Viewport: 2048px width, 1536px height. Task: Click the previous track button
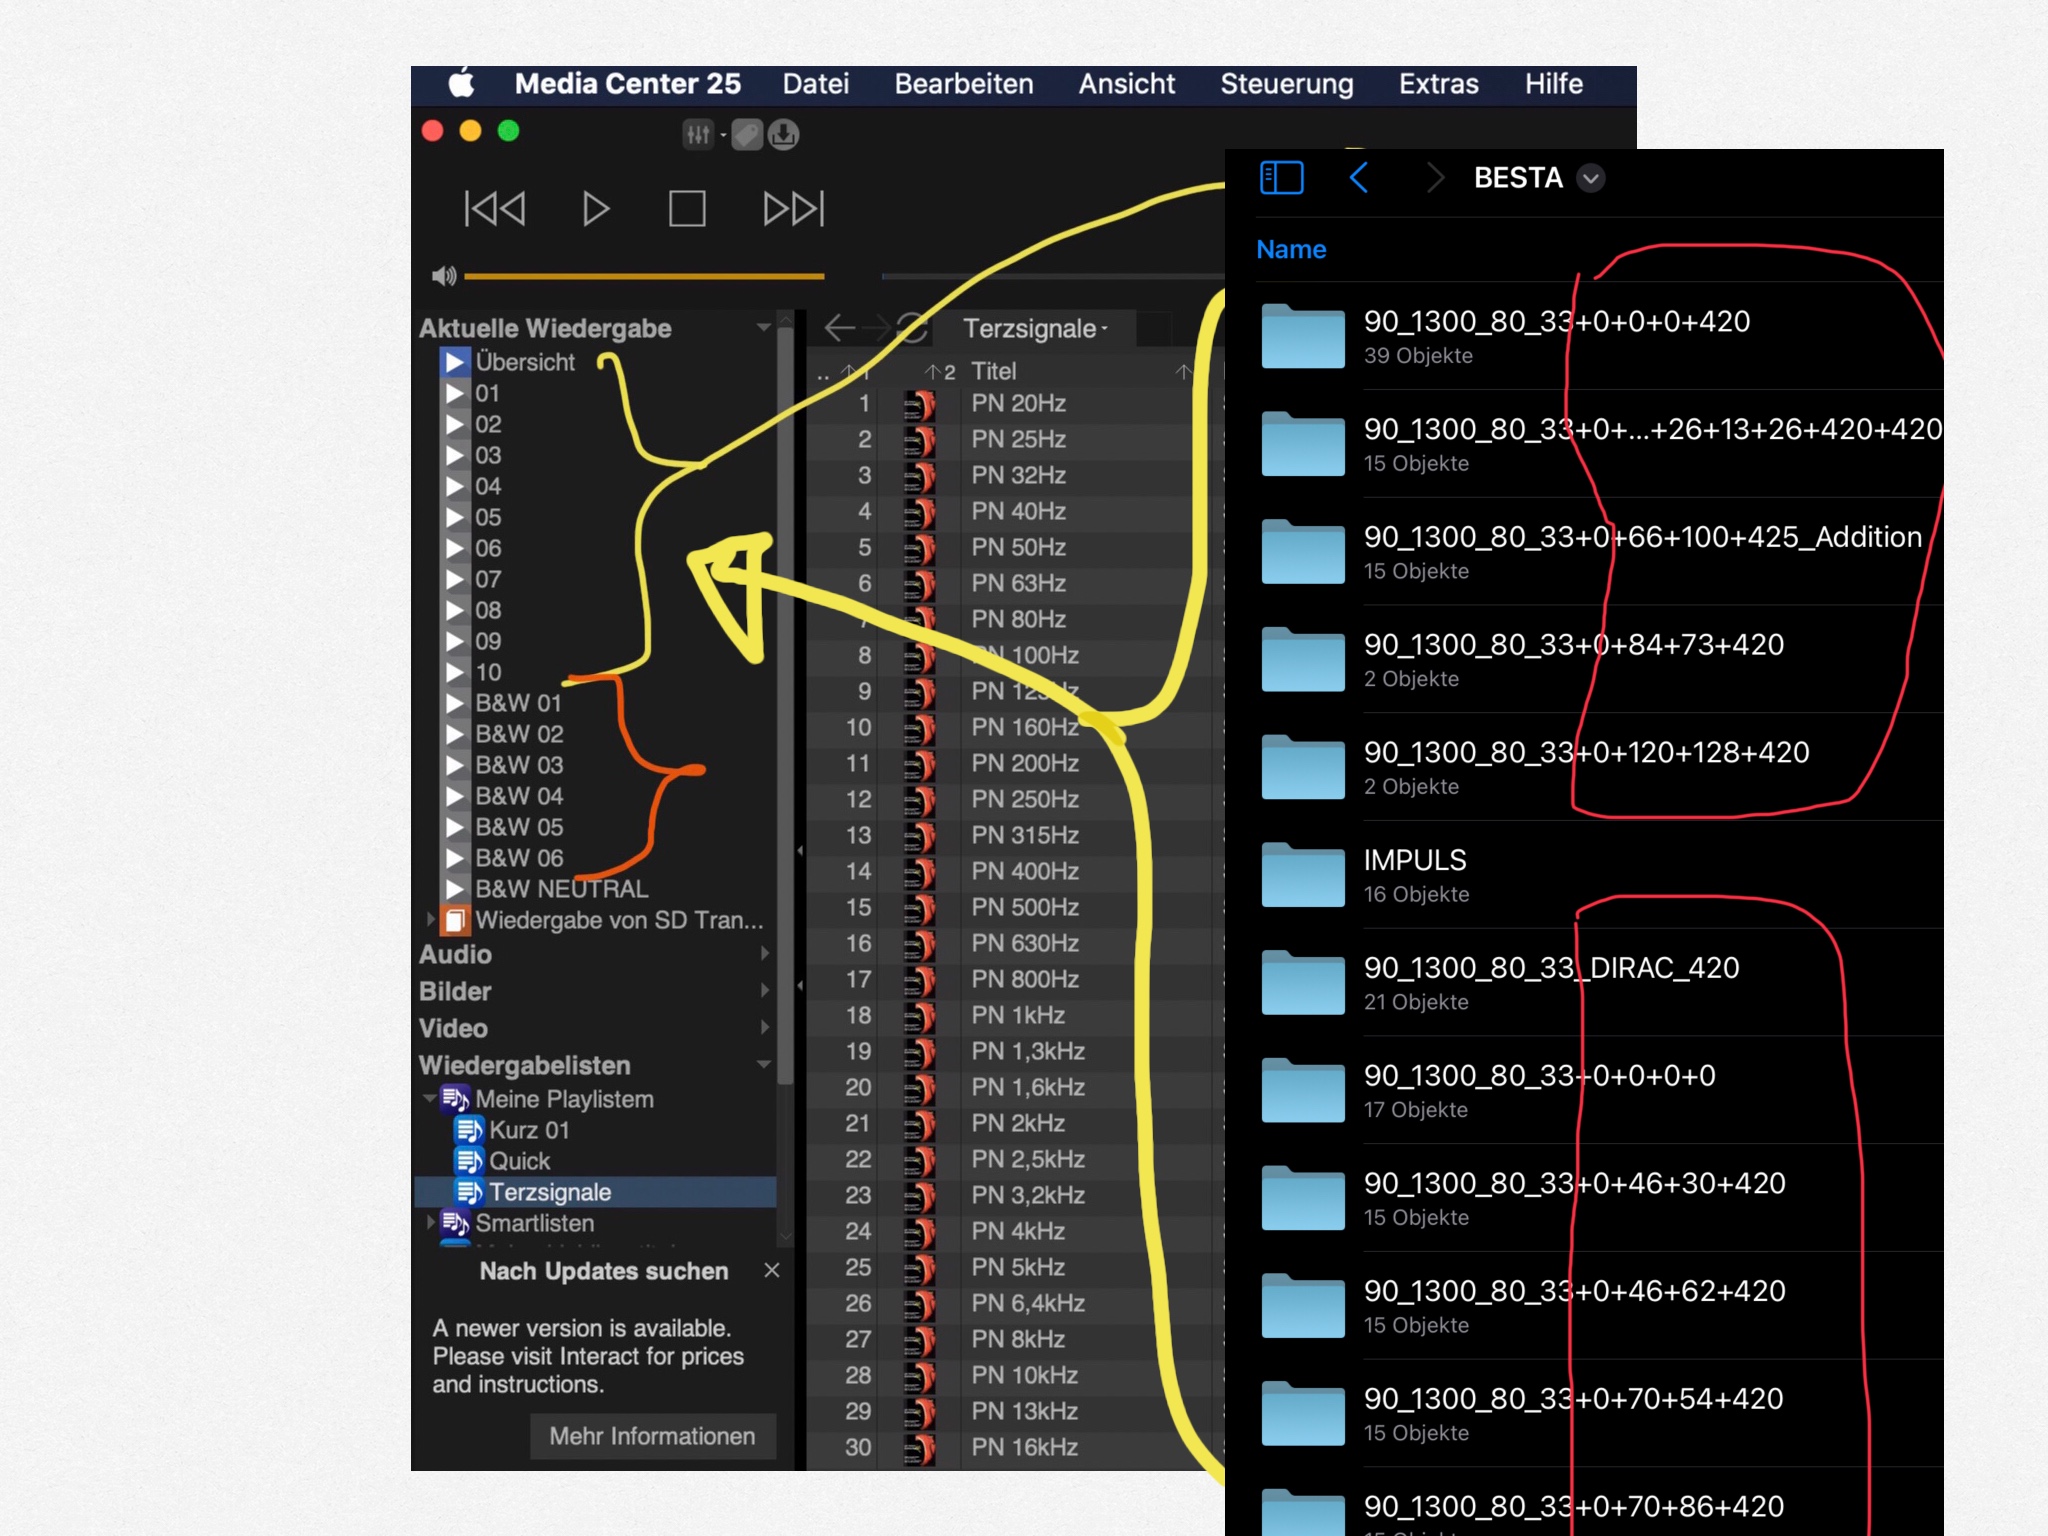pyautogui.click(x=494, y=209)
